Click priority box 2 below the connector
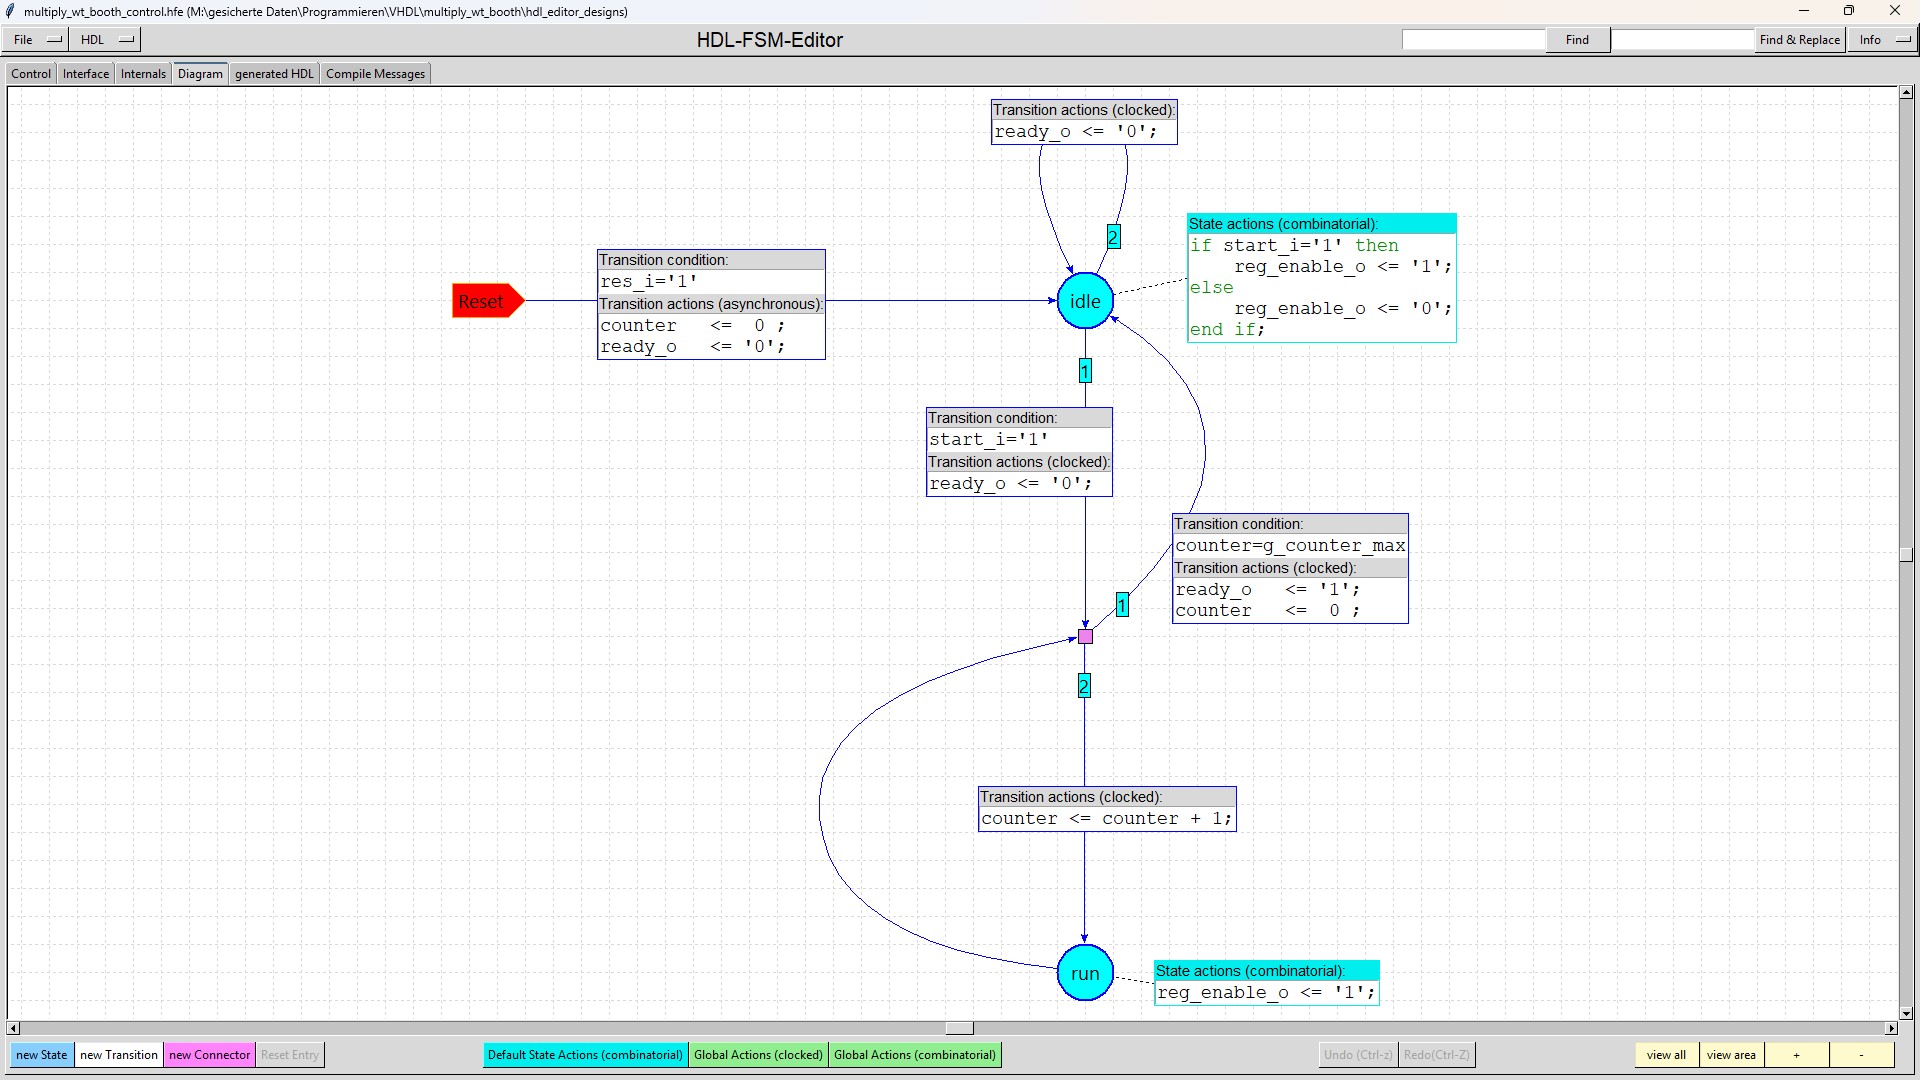Image resolution: width=1920 pixels, height=1080 pixels. click(x=1084, y=686)
